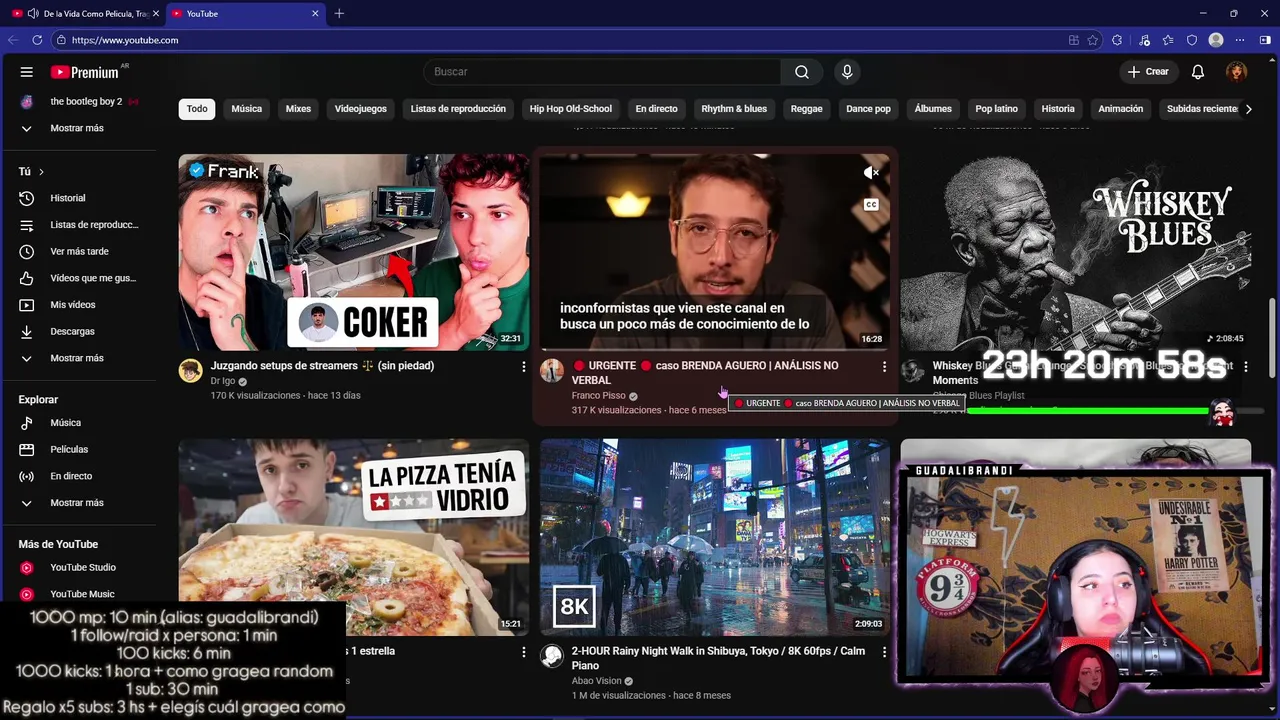This screenshot has height=720, width=1280.
Task: Open Listas de reproducción in sidebar
Action: tap(78, 225)
